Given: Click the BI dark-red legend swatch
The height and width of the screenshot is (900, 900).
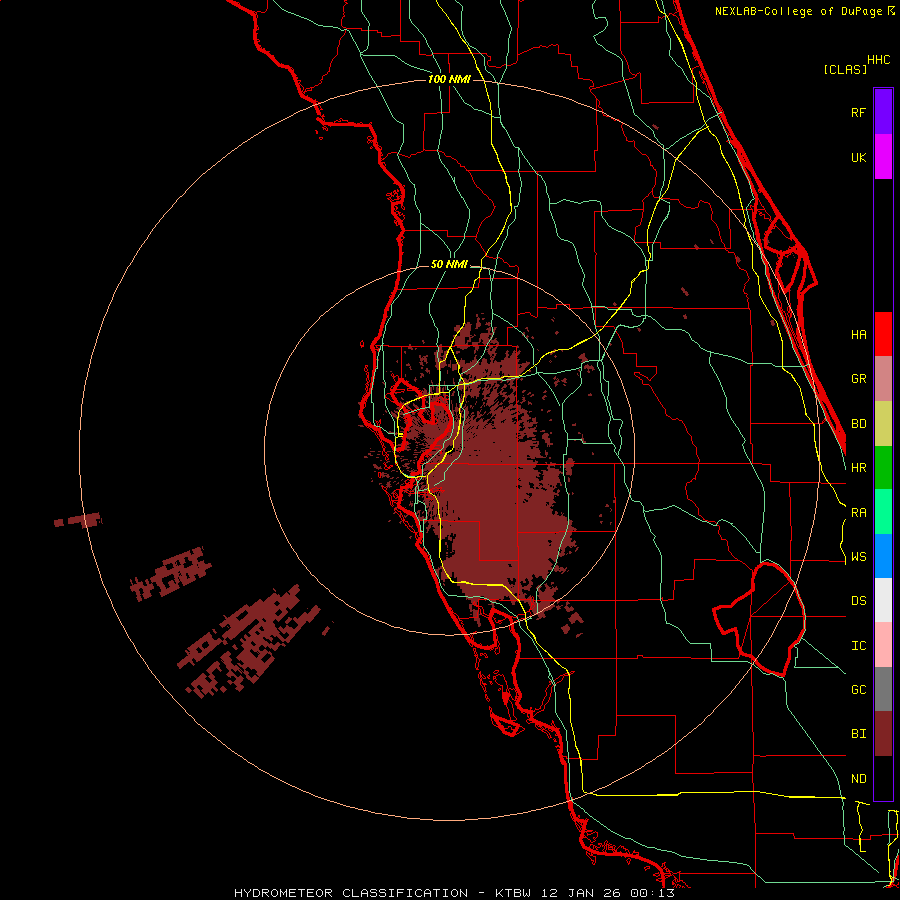Looking at the screenshot, I should (x=883, y=734).
